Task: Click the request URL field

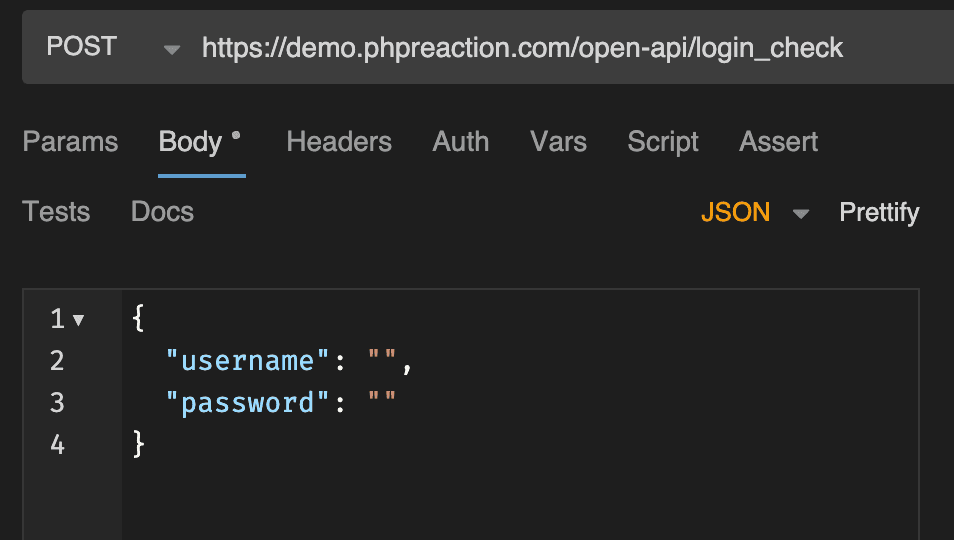Action: 522,48
